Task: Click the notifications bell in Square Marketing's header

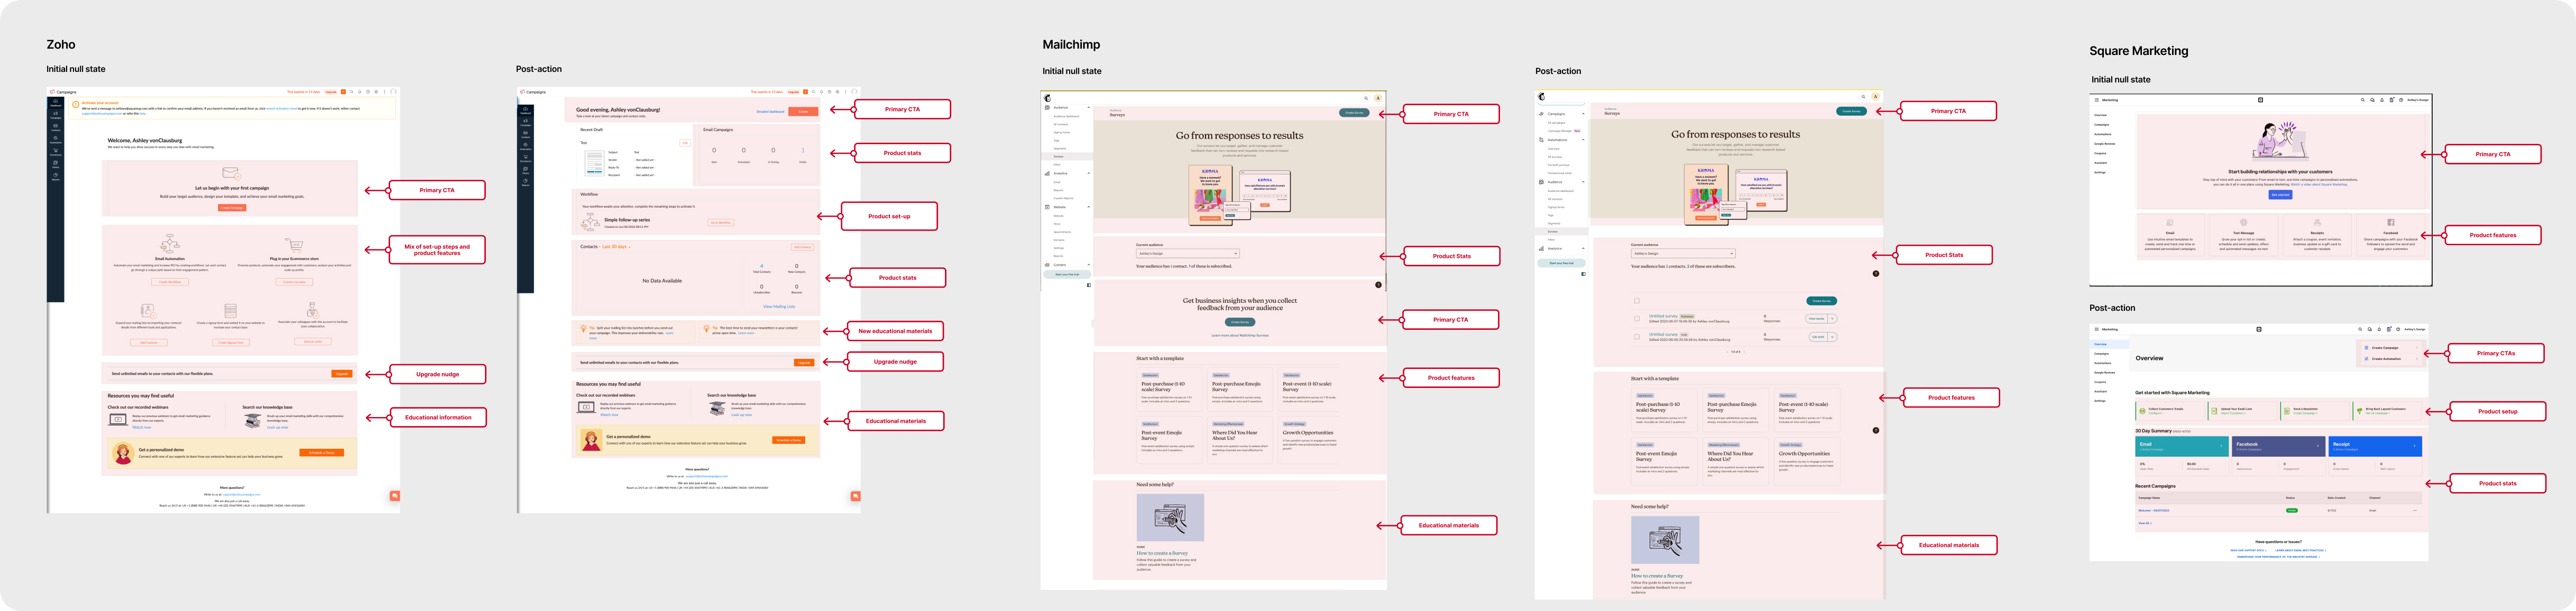Action: [x=2382, y=100]
